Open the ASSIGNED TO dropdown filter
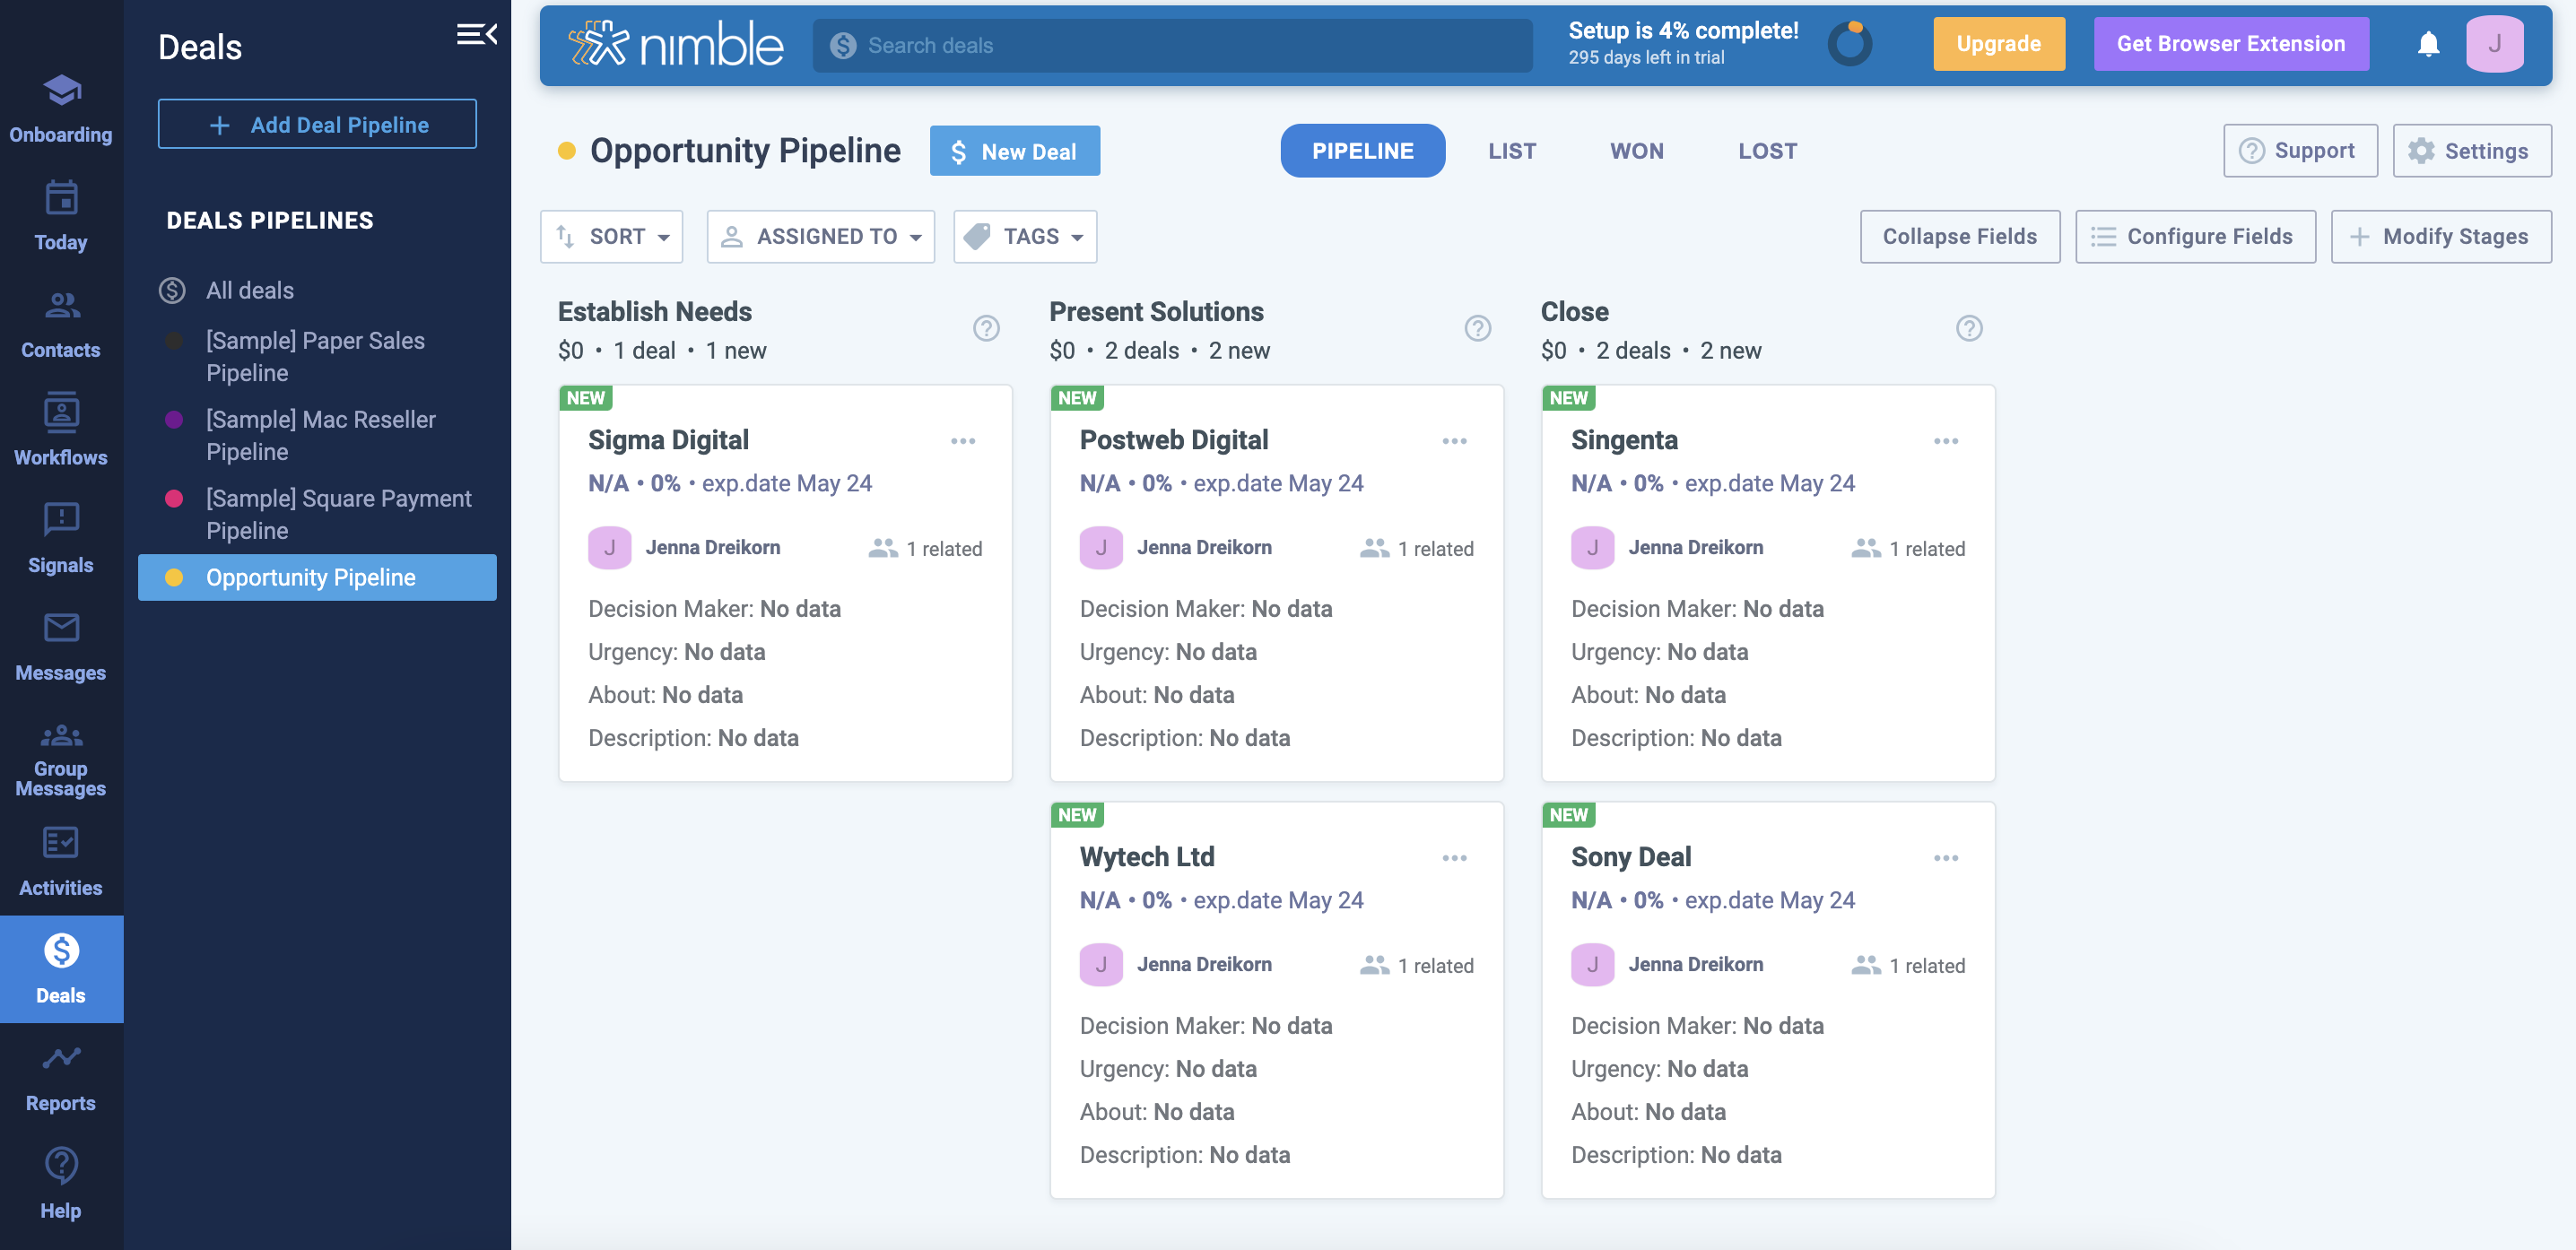 click(x=820, y=236)
